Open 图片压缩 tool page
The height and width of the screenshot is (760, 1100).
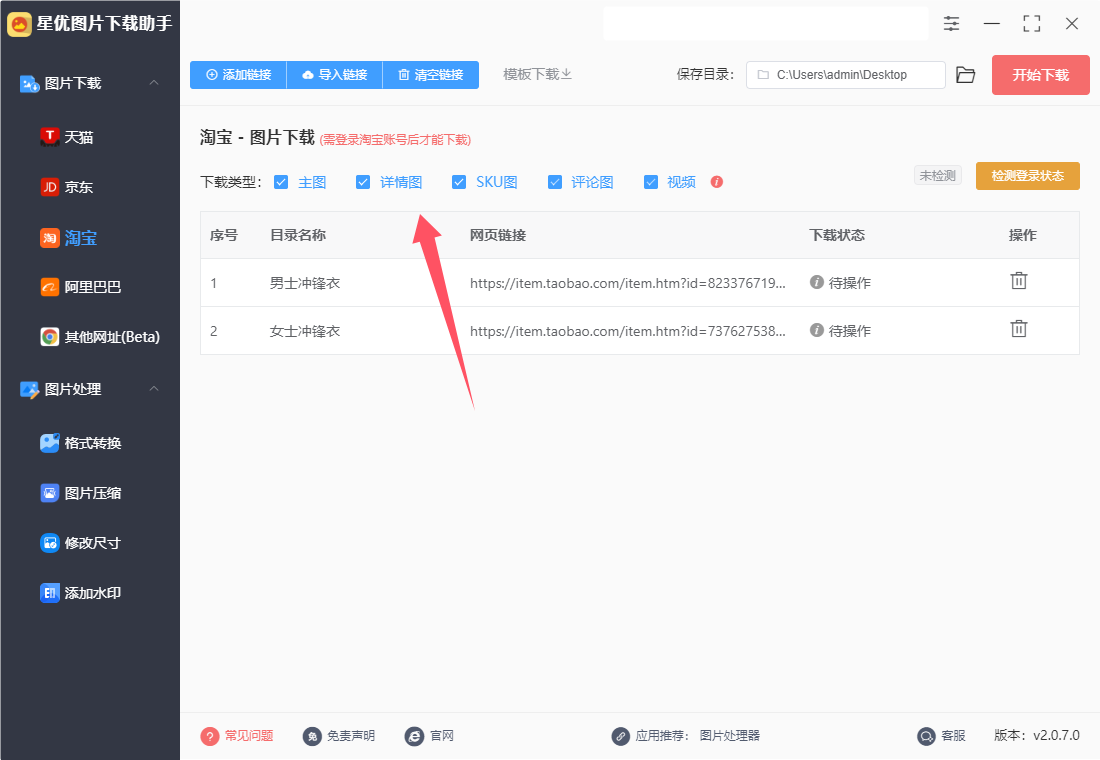(x=93, y=493)
